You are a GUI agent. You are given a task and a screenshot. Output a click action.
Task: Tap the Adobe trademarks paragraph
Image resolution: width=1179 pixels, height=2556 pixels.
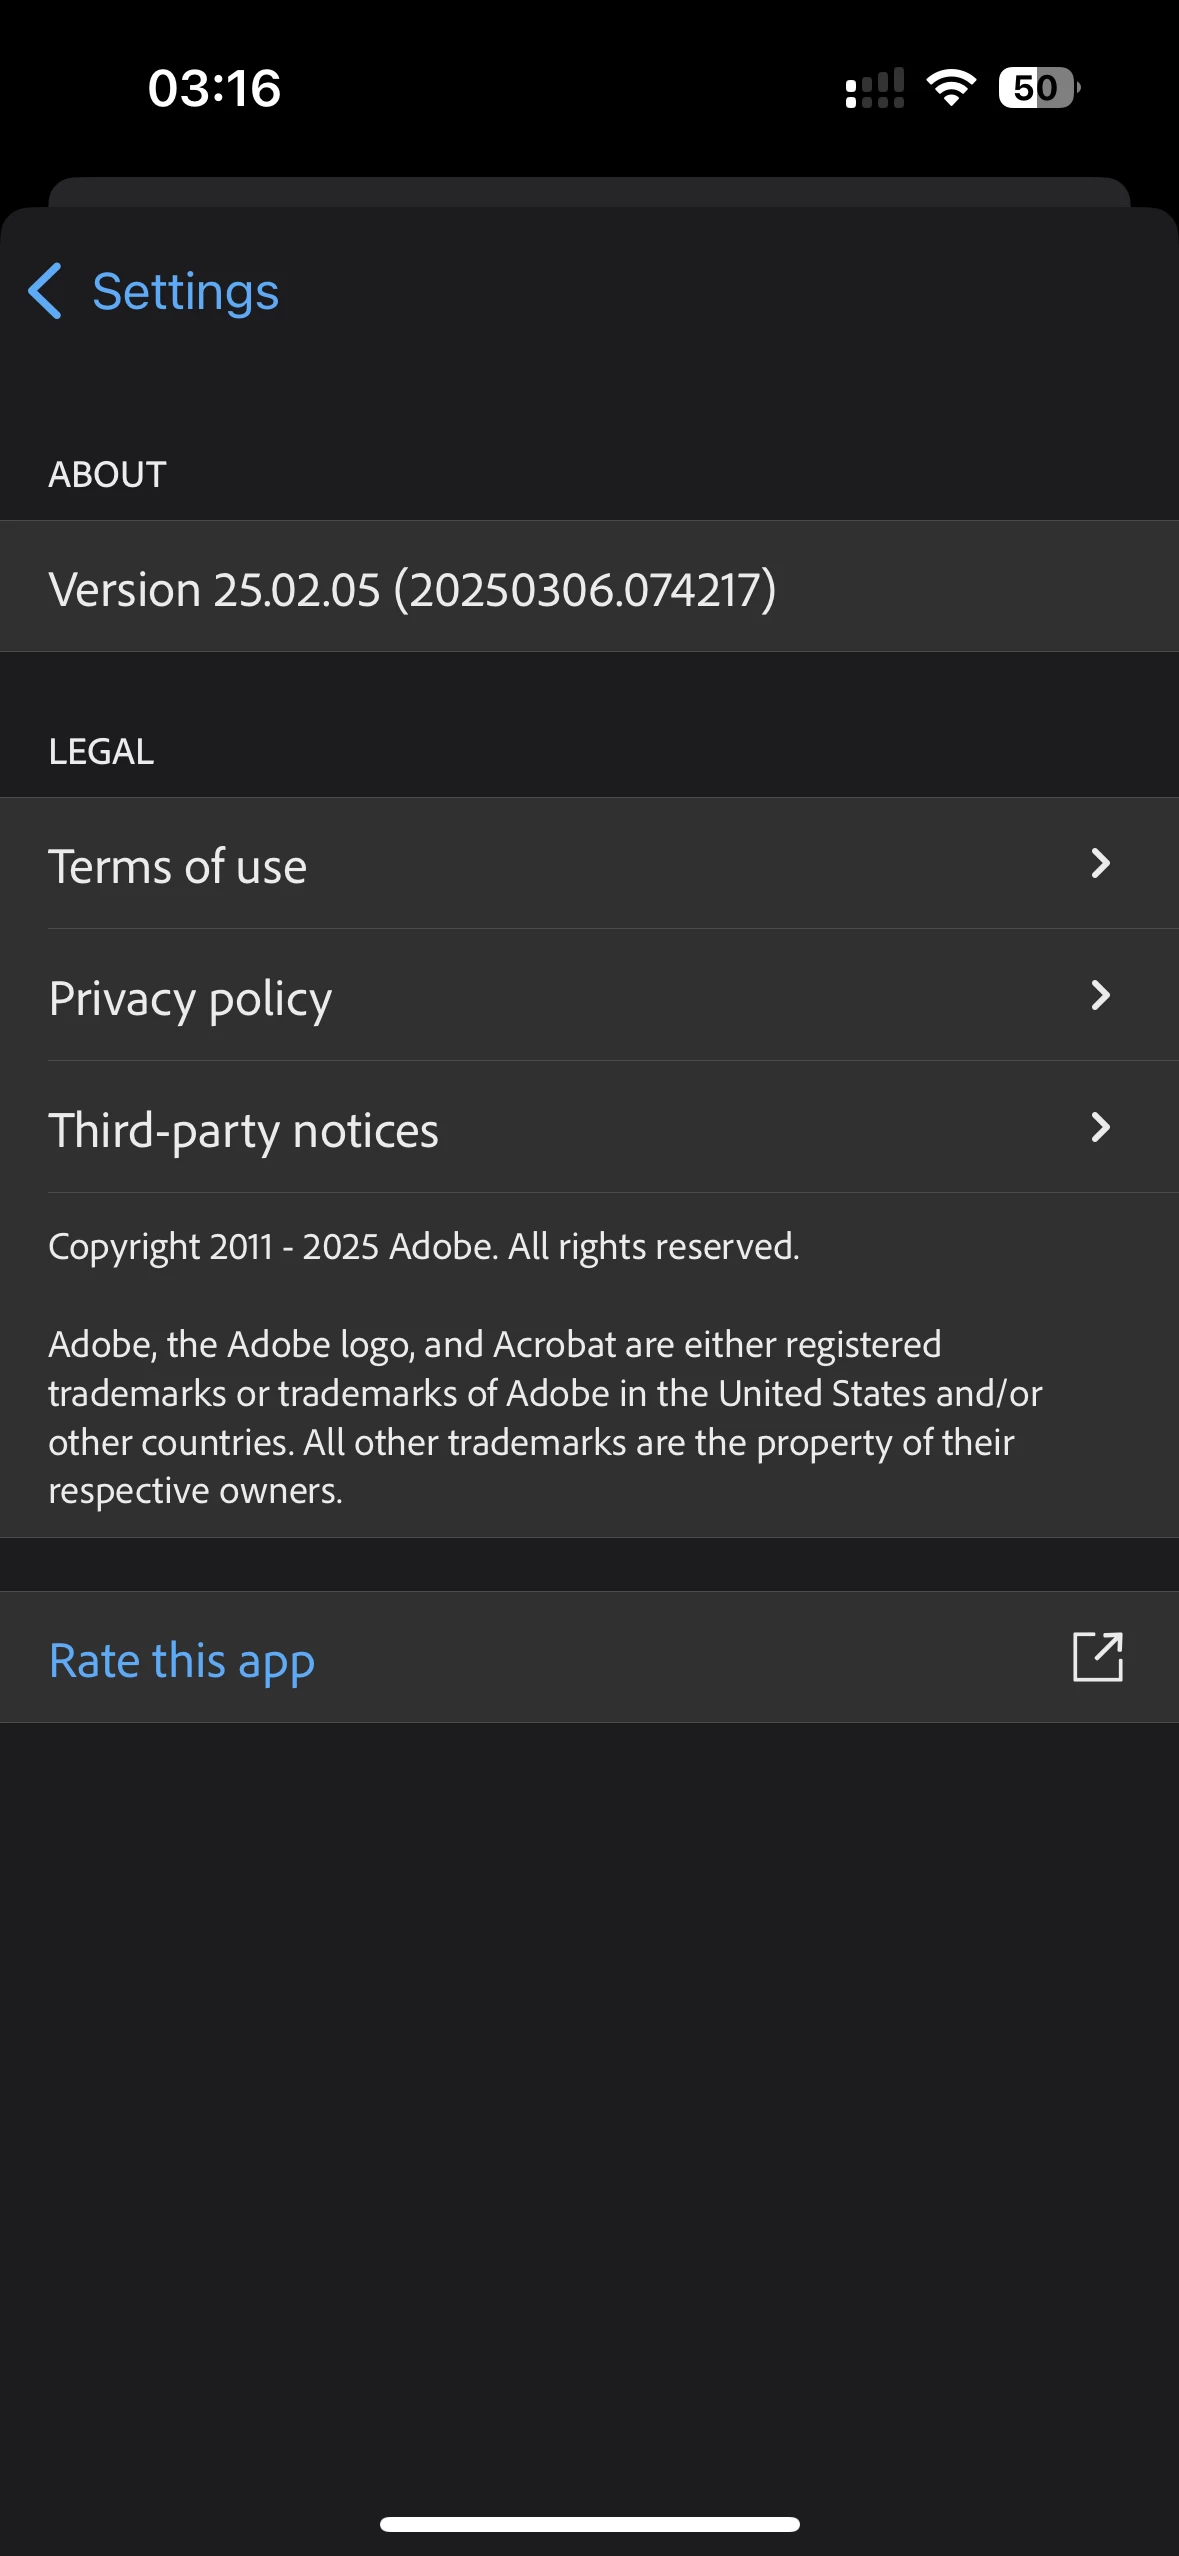point(545,1417)
